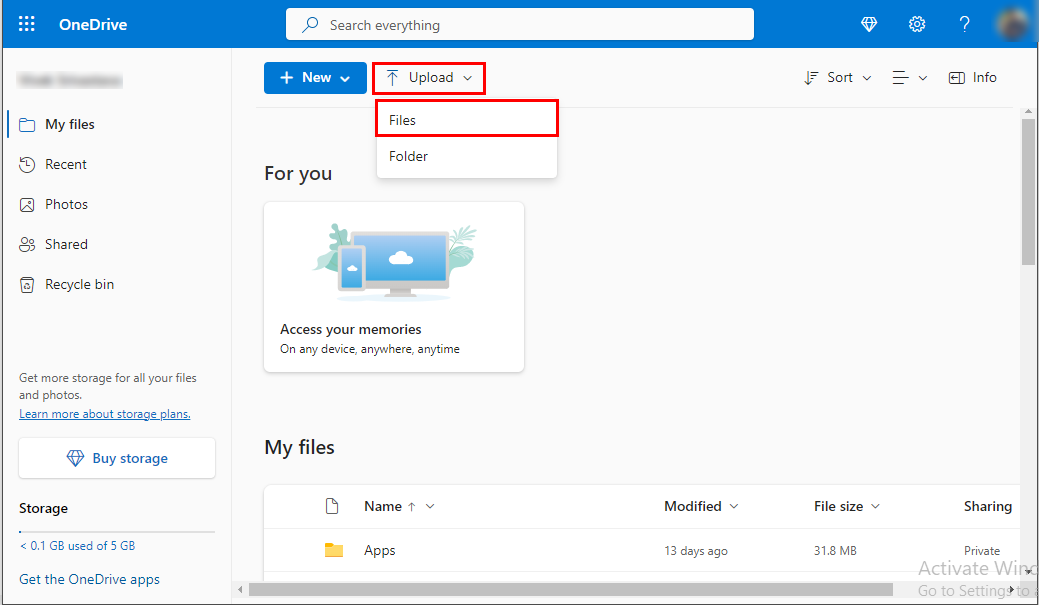This screenshot has width=1039, height=605.
Task: Click the Recycle bin icon
Action: click(x=27, y=285)
